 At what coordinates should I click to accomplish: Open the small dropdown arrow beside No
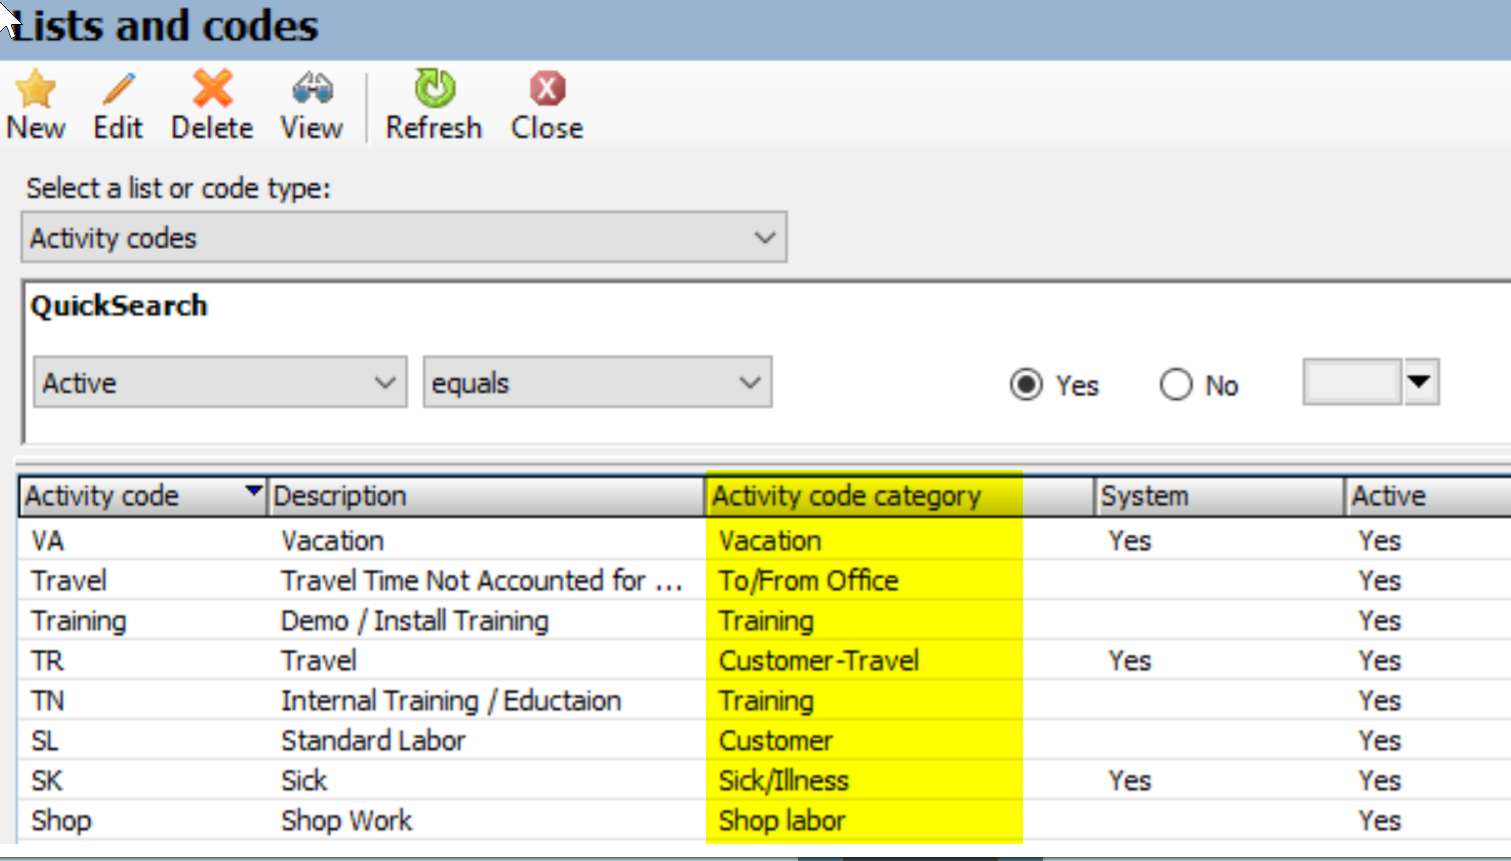coord(1420,382)
